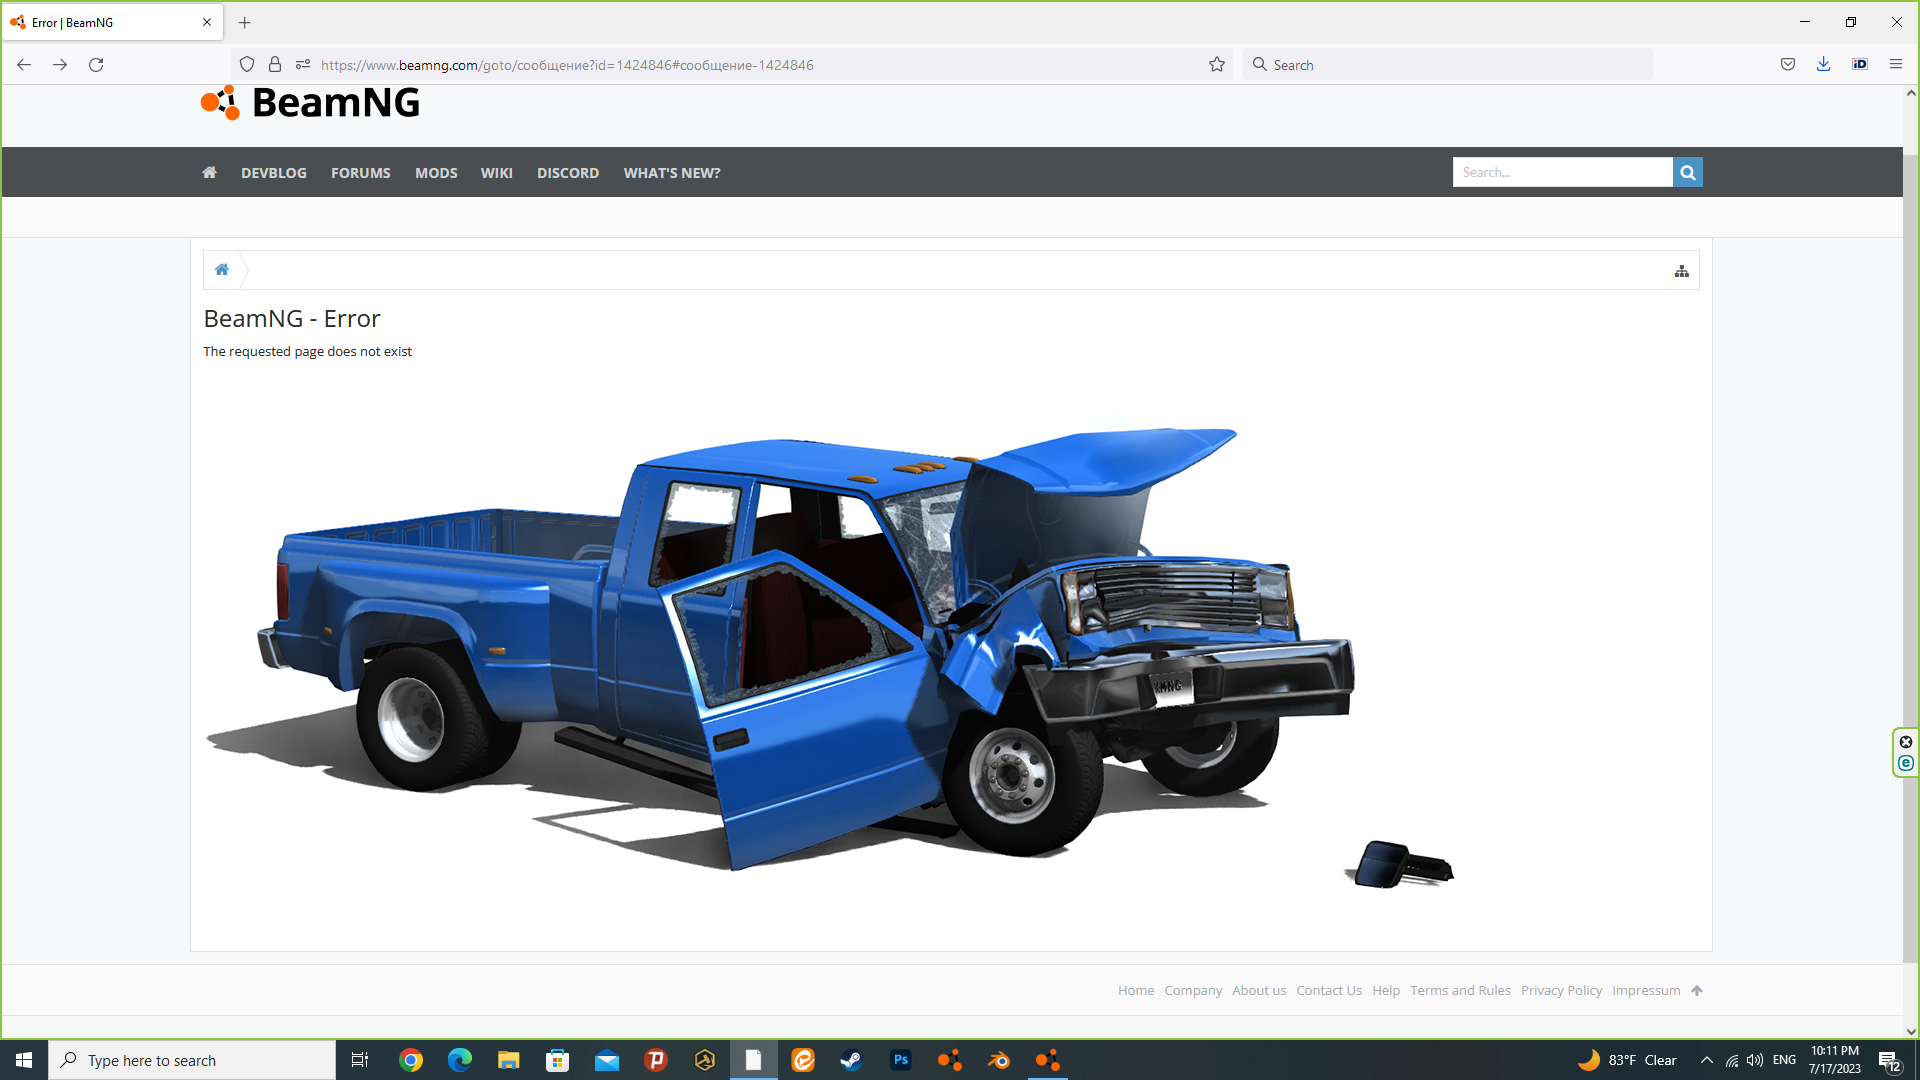Open the Firefox hamburger menu
This screenshot has height=1080, width=1920.
[1896, 65]
